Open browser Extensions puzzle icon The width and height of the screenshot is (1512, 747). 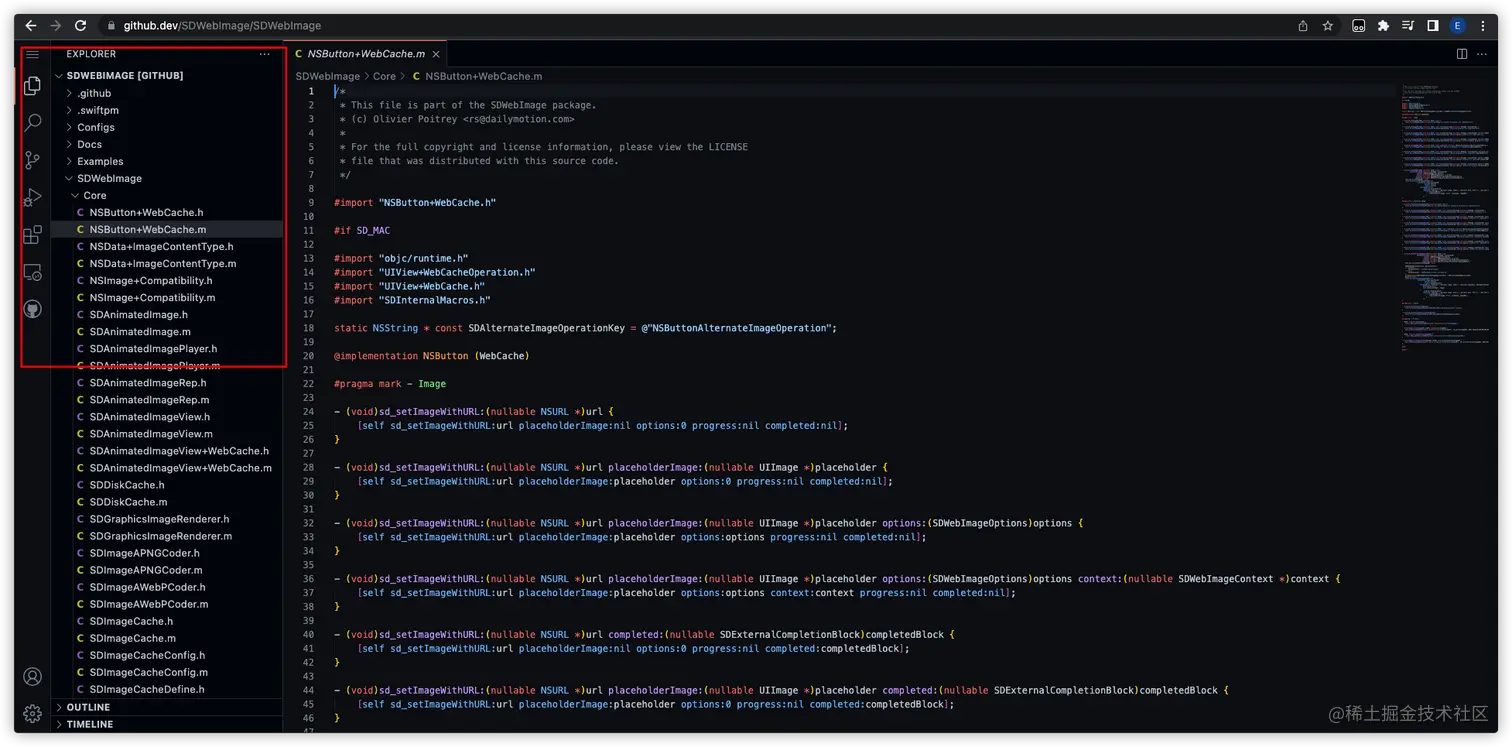pyautogui.click(x=1383, y=26)
